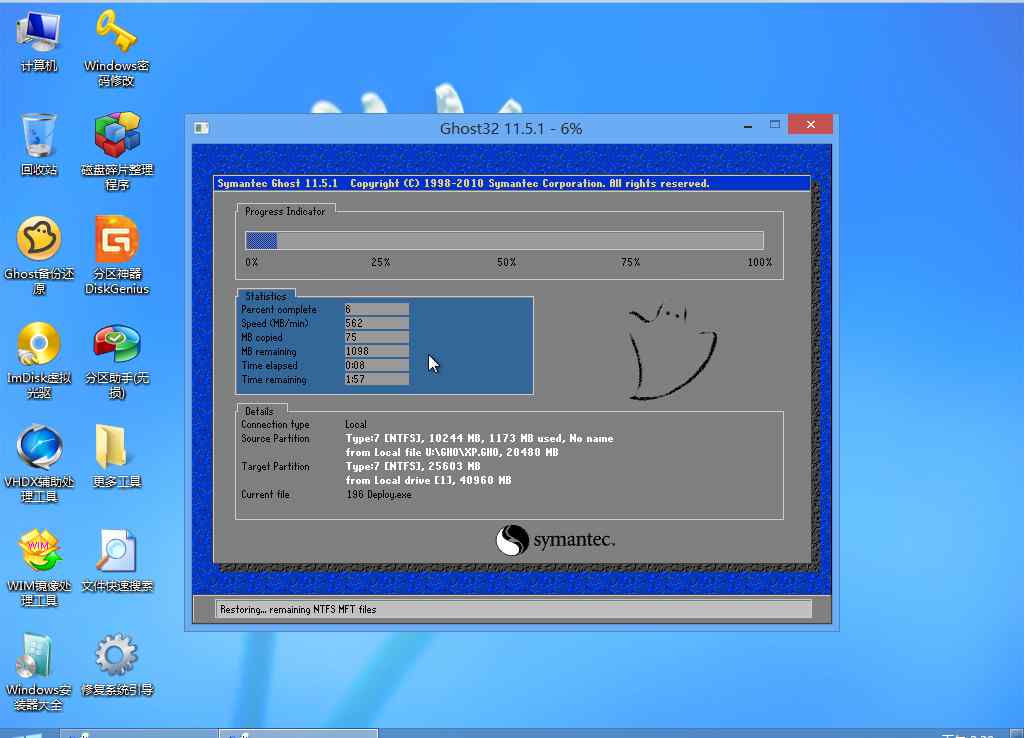Click the MB copied value 75
1024x738 pixels.
pos(377,338)
